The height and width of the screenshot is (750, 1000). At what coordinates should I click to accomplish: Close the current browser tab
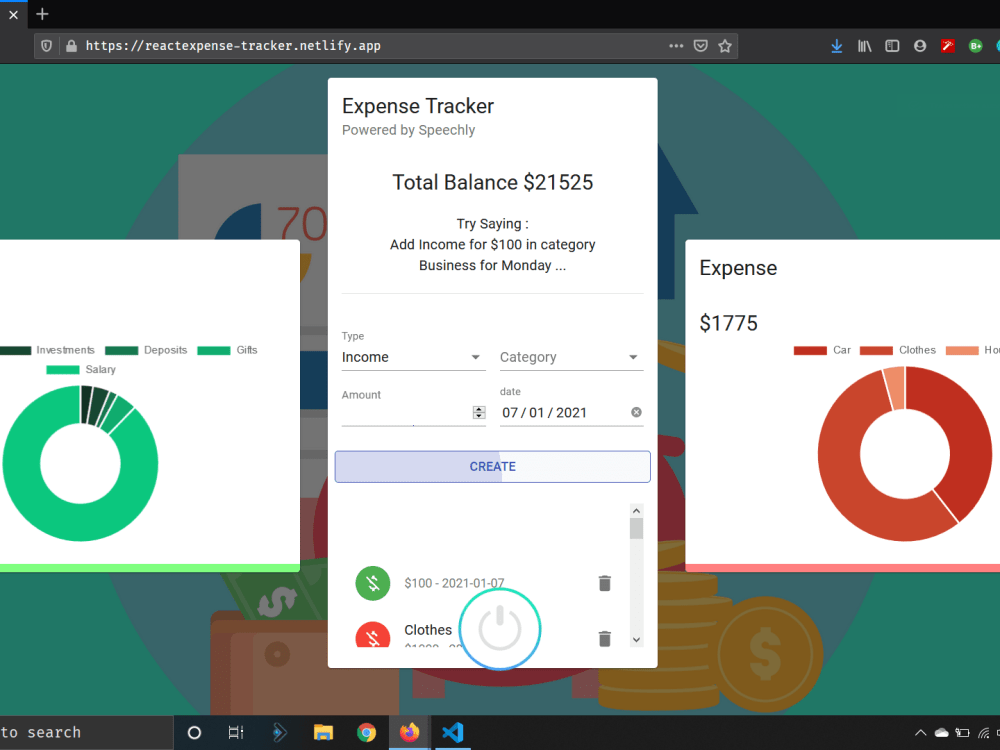coord(13,14)
